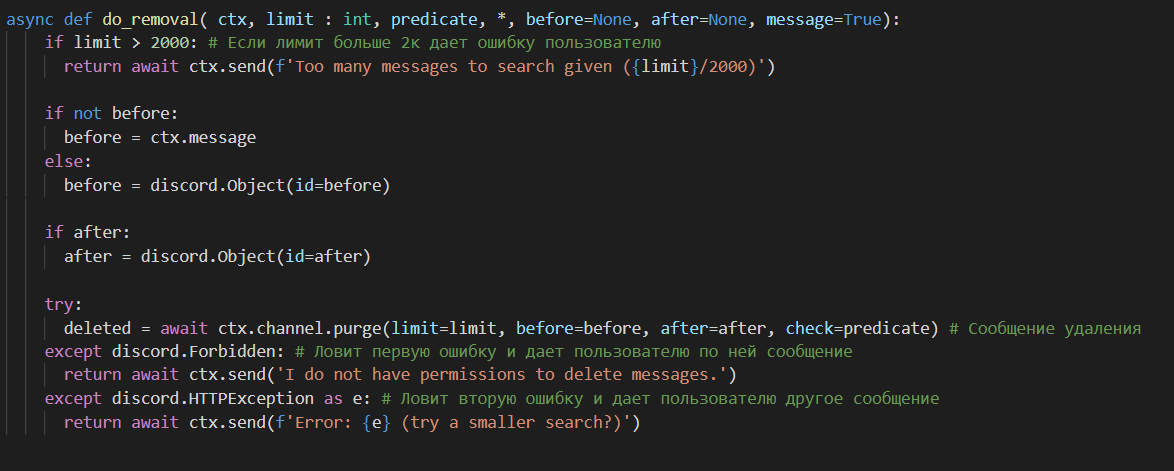Place cursor on 'async' keyword

pyautogui.click(x=30, y=19)
